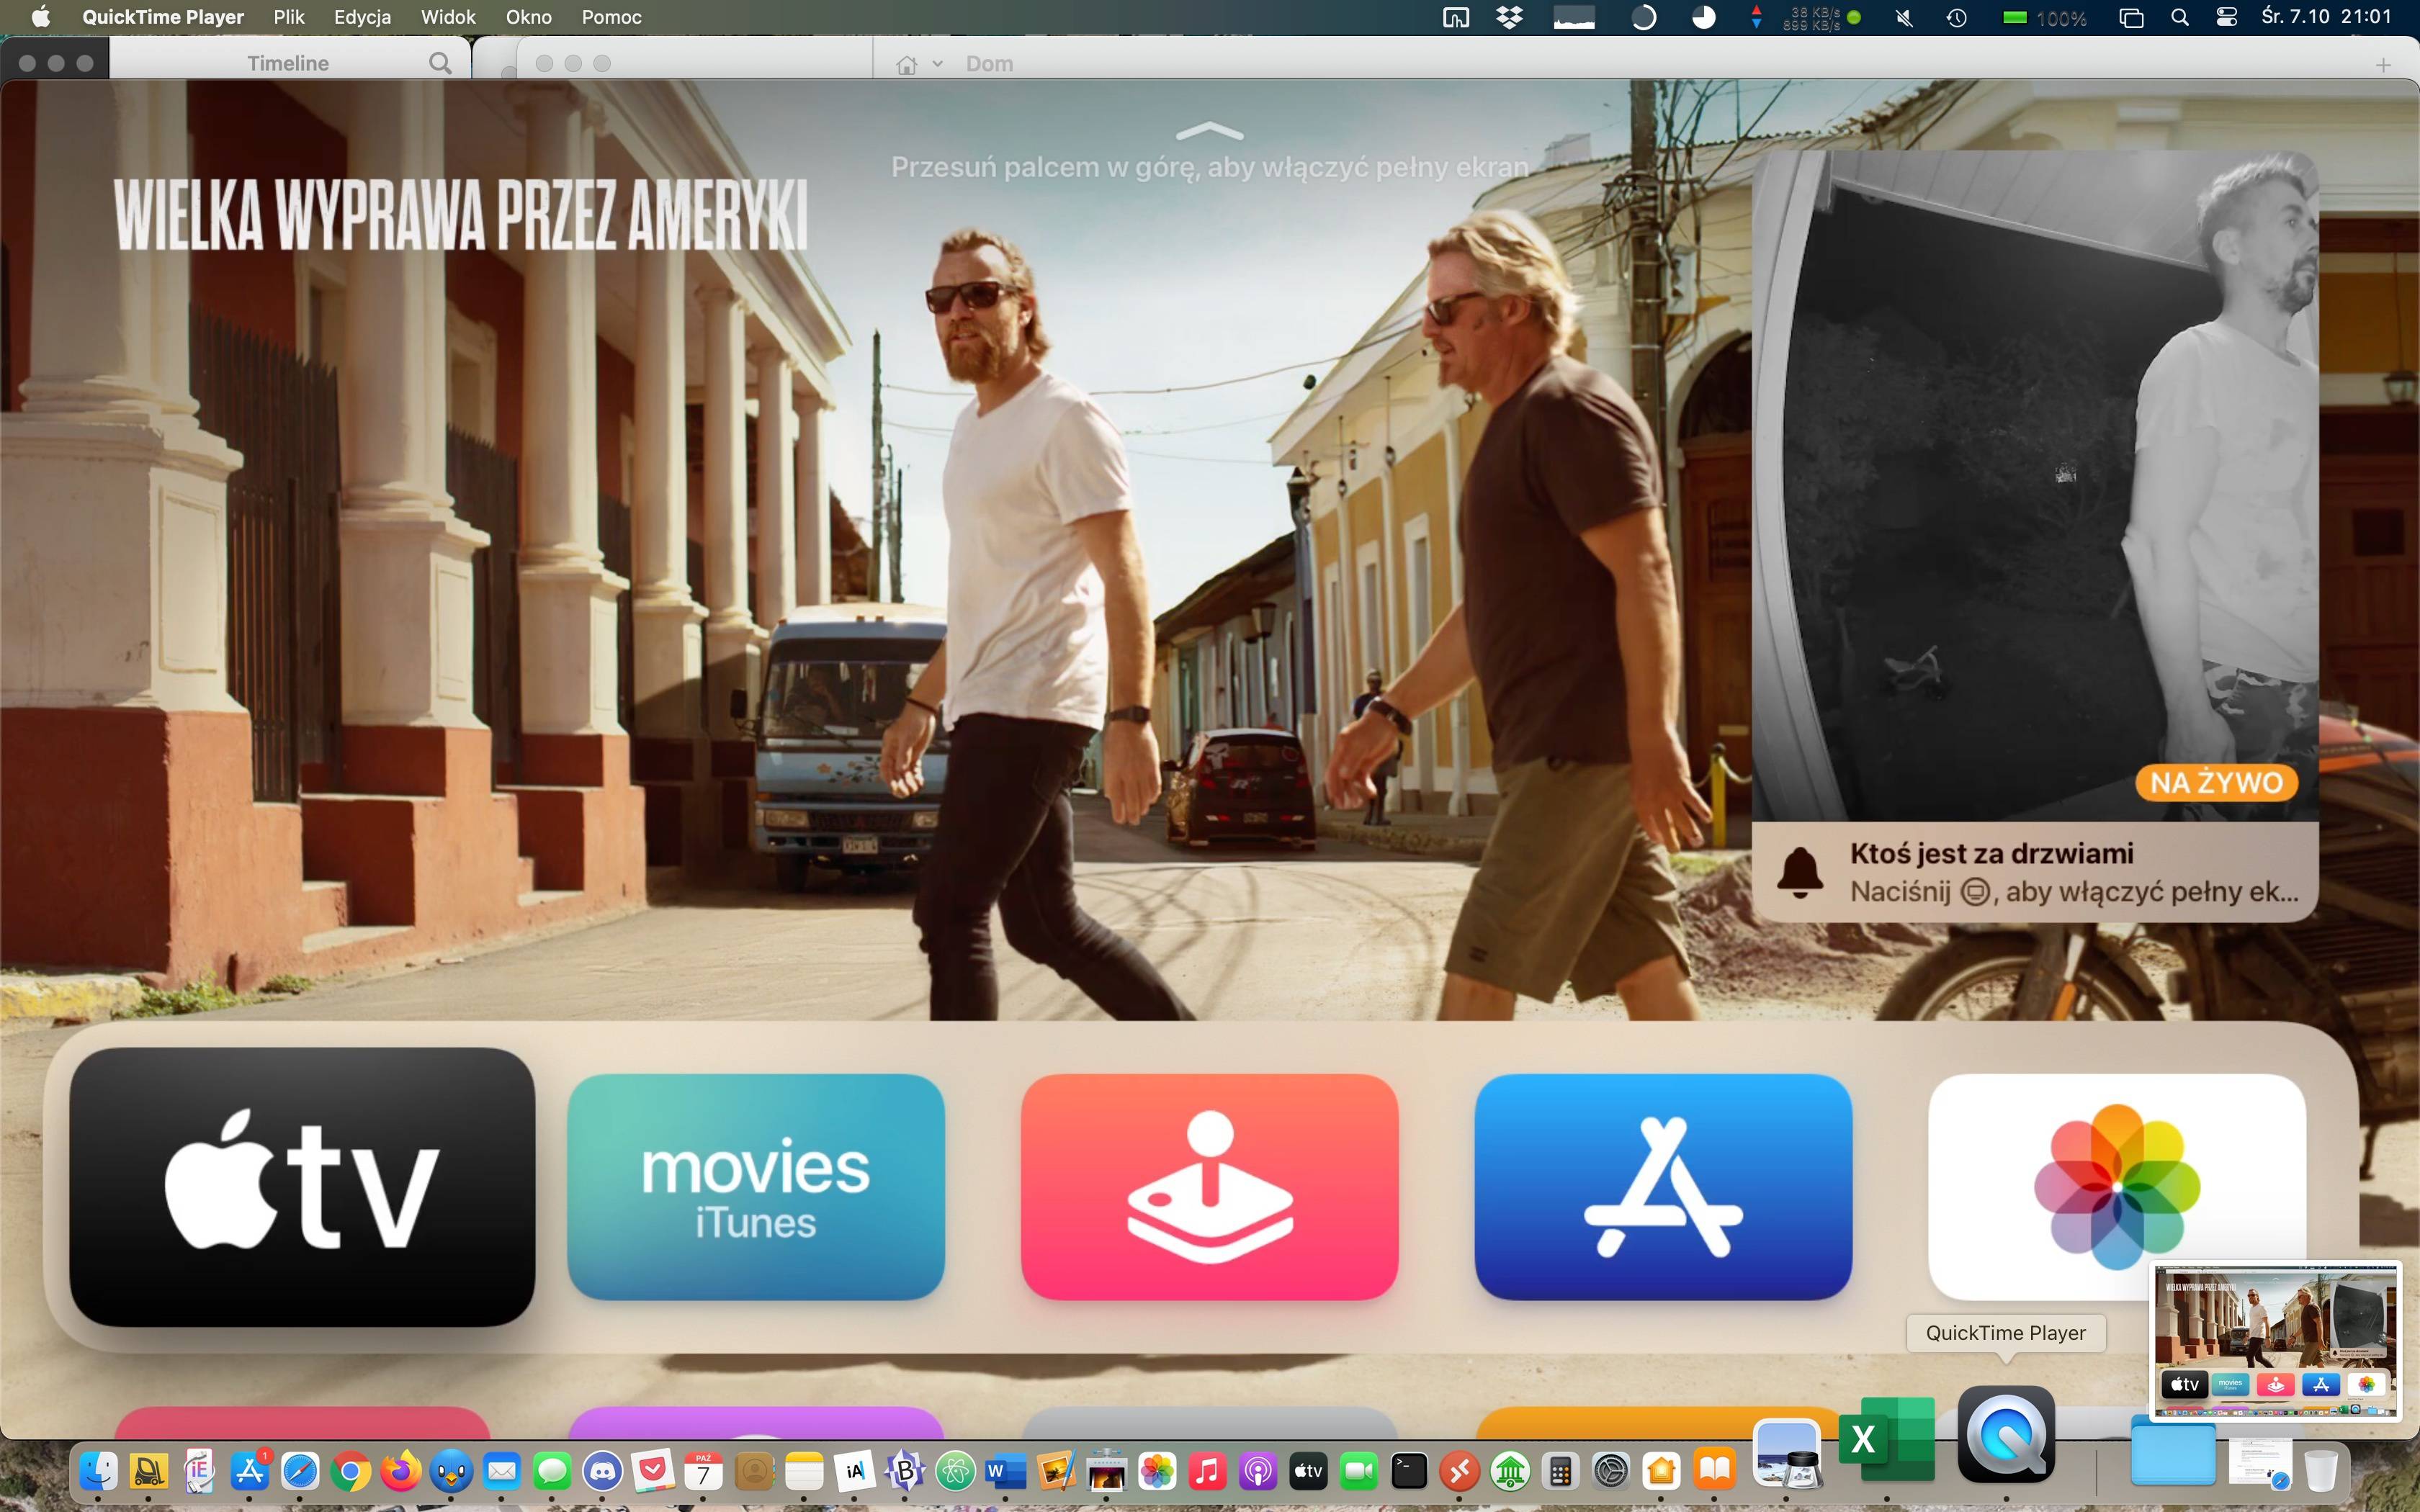The width and height of the screenshot is (2420, 1512).
Task: Click the muted volume menu bar icon
Action: (1904, 17)
